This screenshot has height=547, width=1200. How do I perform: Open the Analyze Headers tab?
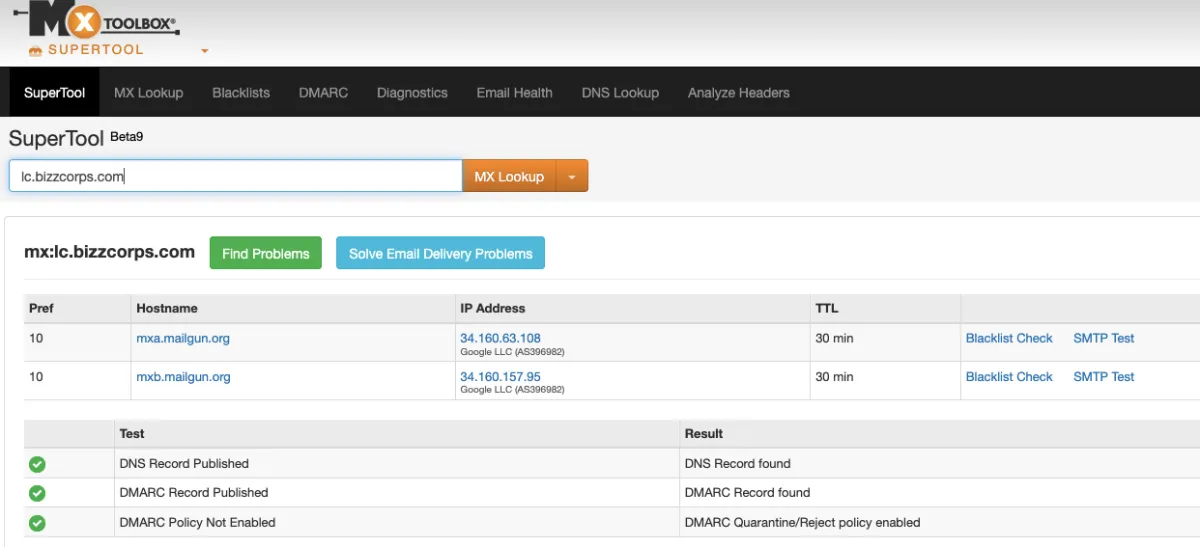(x=738, y=92)
